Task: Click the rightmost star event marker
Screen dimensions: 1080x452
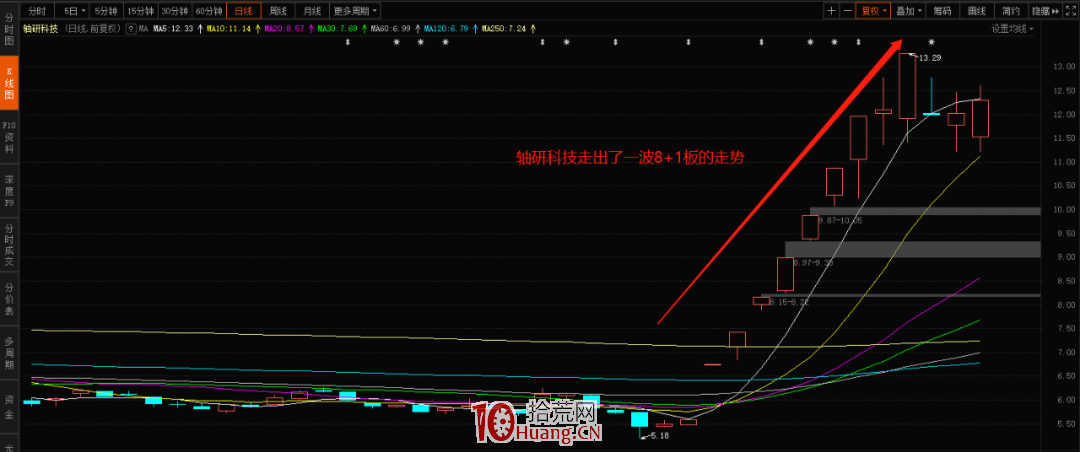Action: pyautogui.click(x=931, y=42)
